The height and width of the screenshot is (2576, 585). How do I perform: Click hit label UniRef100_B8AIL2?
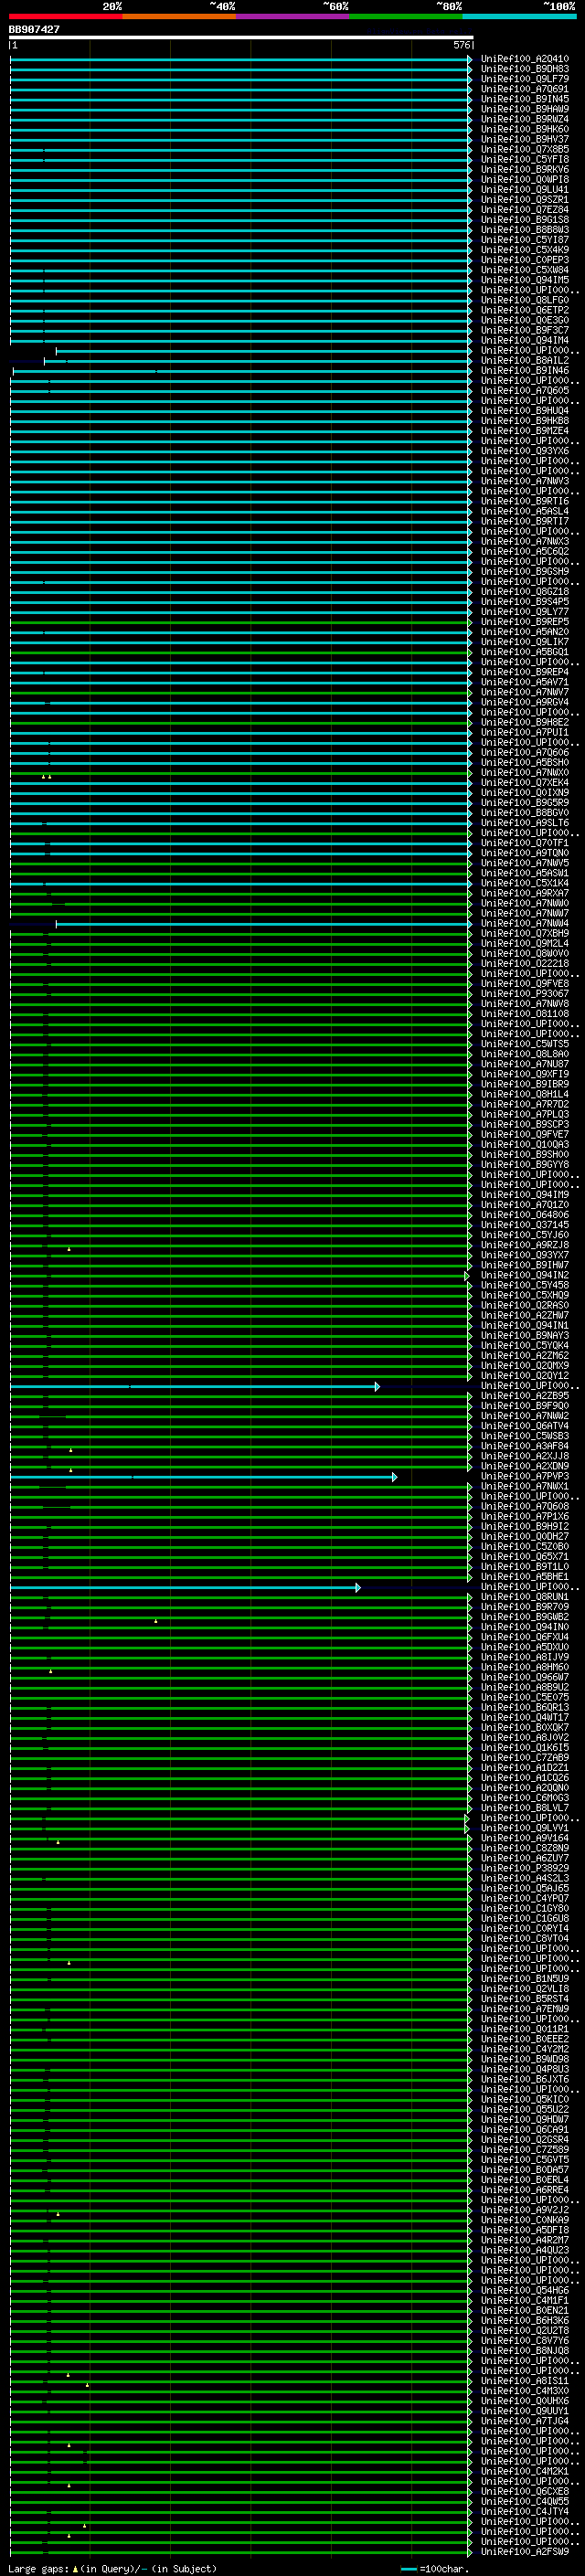pos(524,361)
